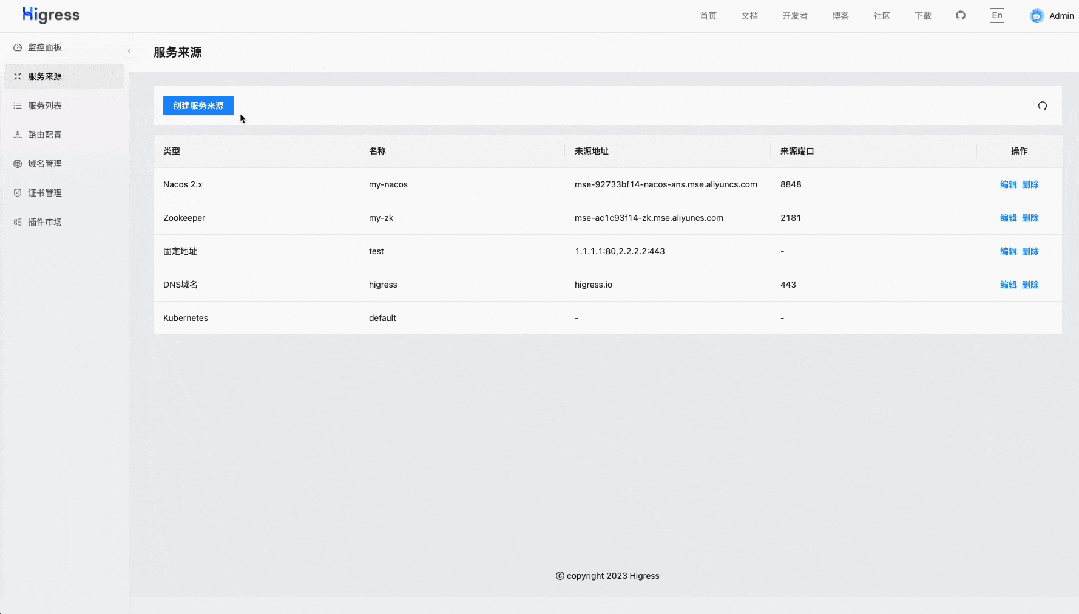Click the 创建服务来源 create button
This screenshot has height=614, width=1079.
click(198, 105)
